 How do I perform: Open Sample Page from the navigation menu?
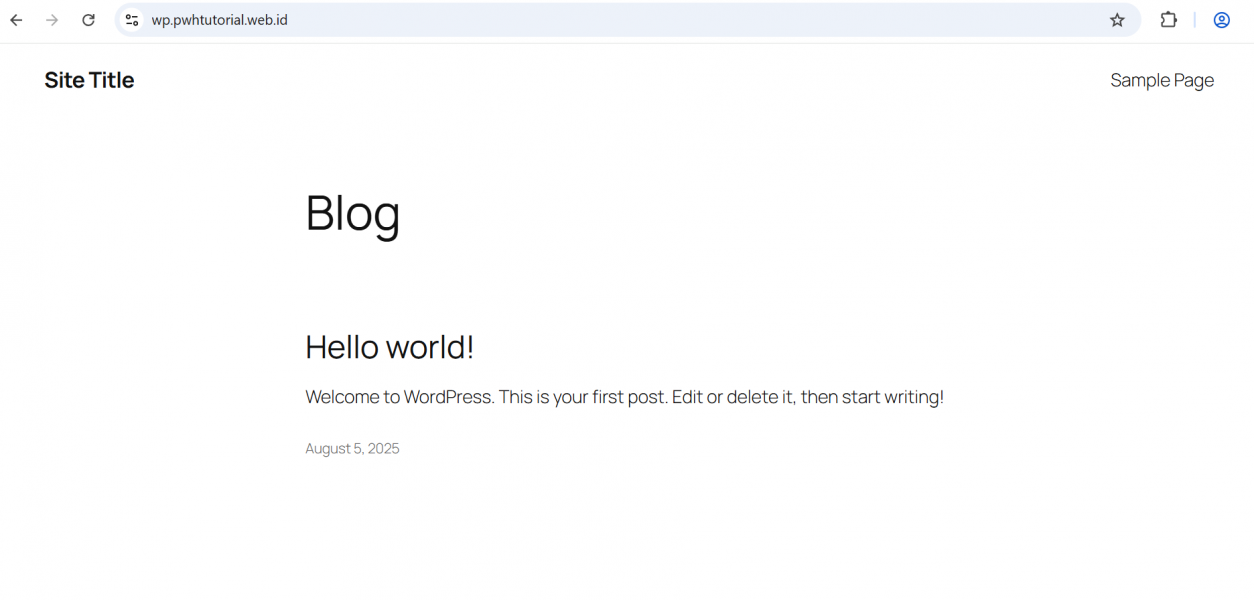pos(1162,80)
